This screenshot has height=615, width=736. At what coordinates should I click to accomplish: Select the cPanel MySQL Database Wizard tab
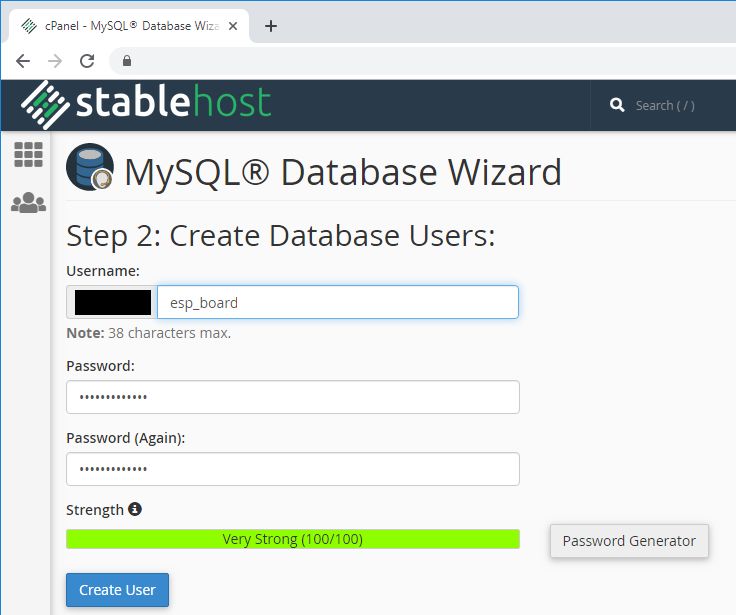[129, 26]
